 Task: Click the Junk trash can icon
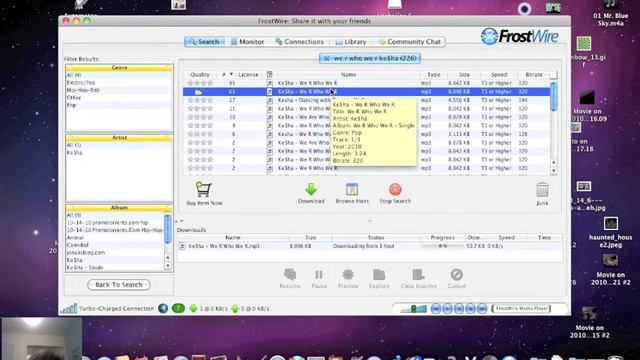[542, 190]
